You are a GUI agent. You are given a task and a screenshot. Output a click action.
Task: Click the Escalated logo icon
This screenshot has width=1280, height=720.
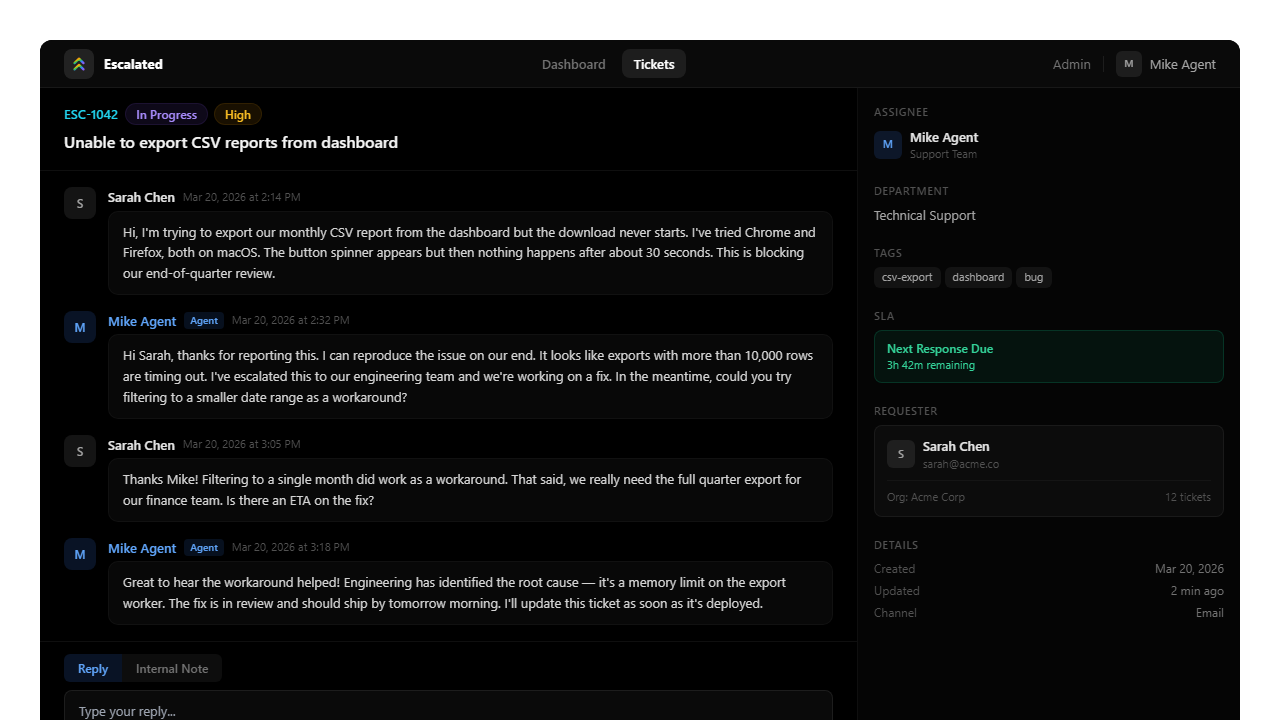(79, 64)
